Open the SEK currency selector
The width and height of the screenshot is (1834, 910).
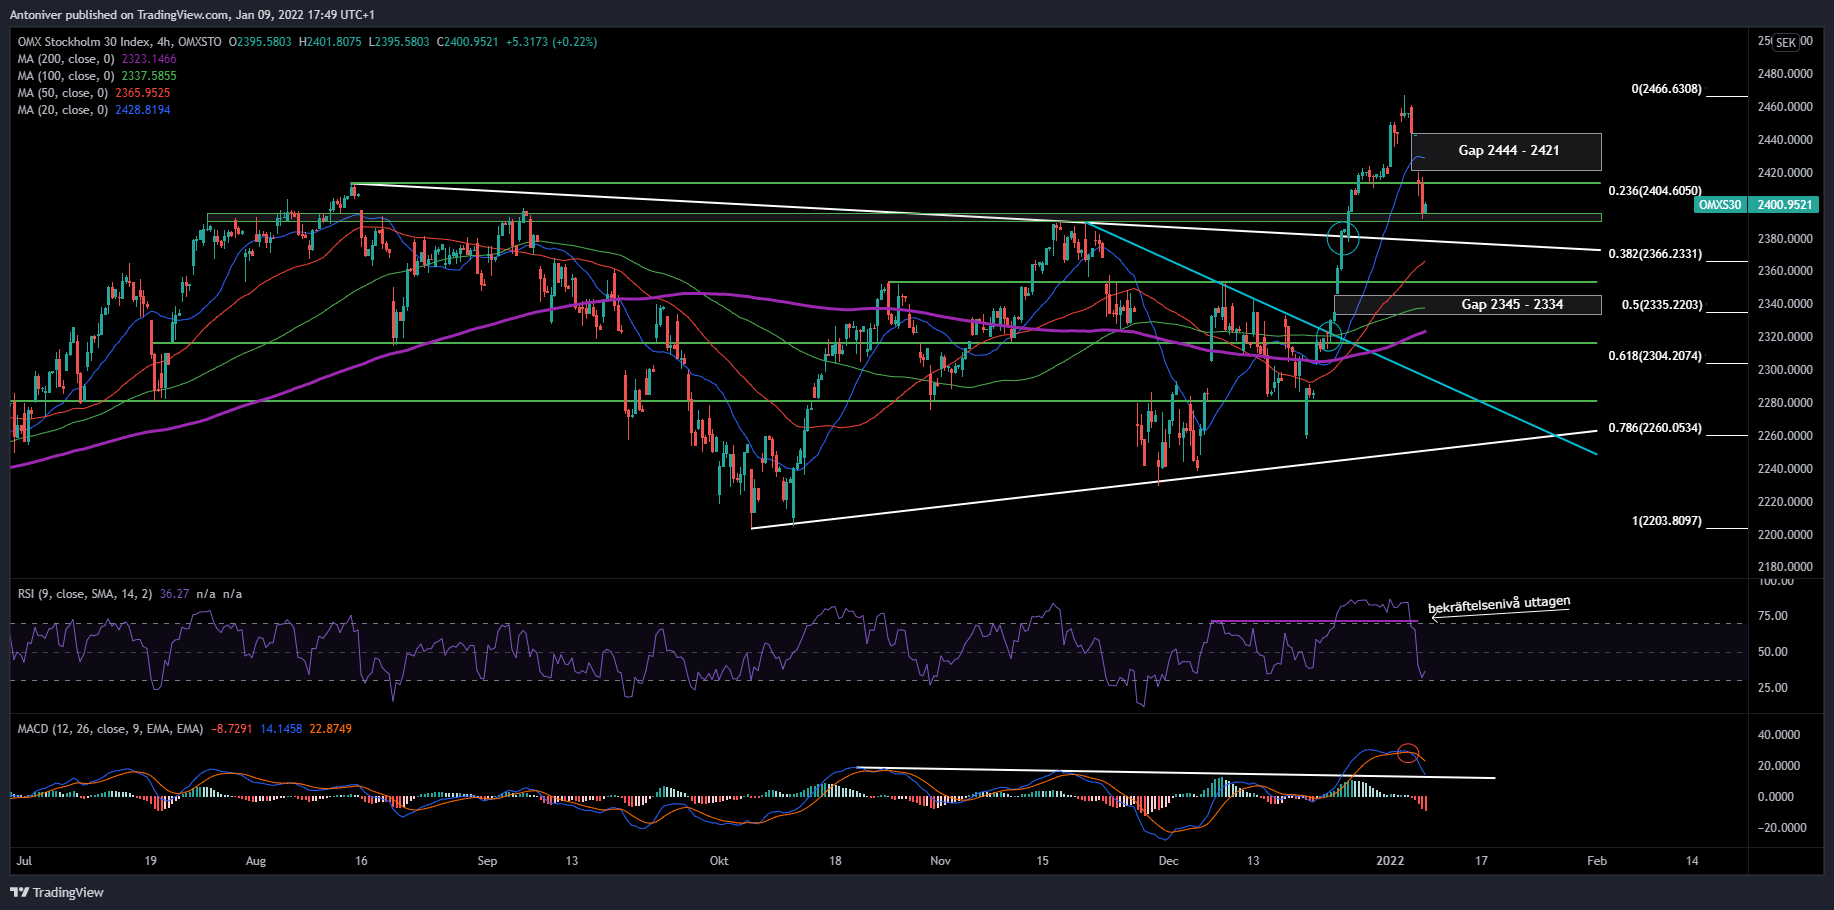[x=1786, y=42]
